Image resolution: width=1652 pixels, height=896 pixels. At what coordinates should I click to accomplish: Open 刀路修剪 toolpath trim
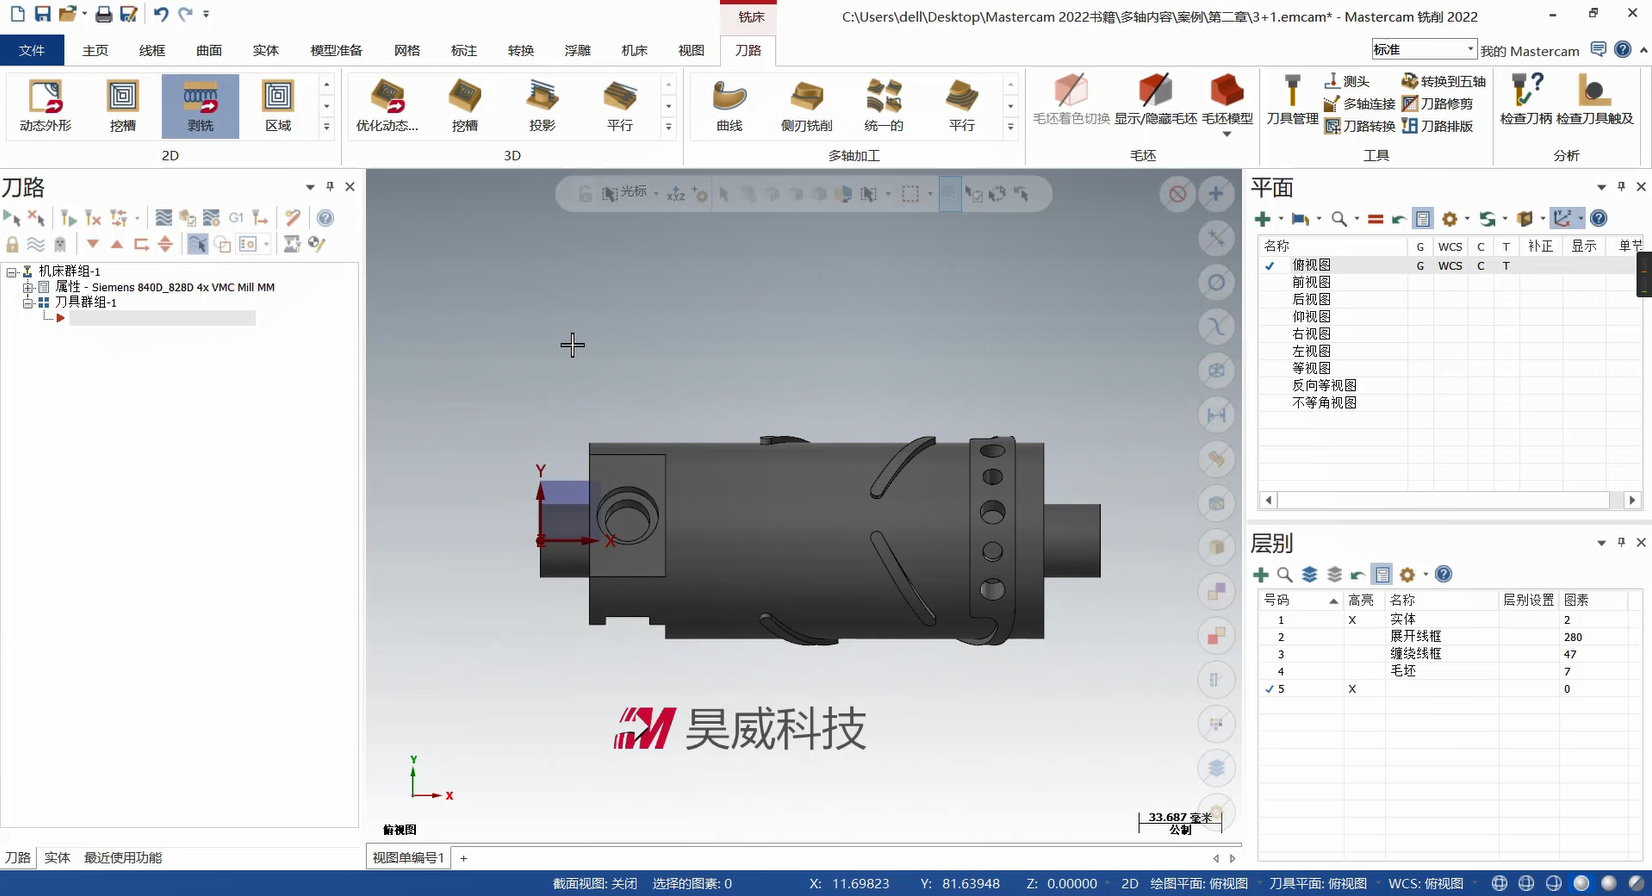(1437, 104)
